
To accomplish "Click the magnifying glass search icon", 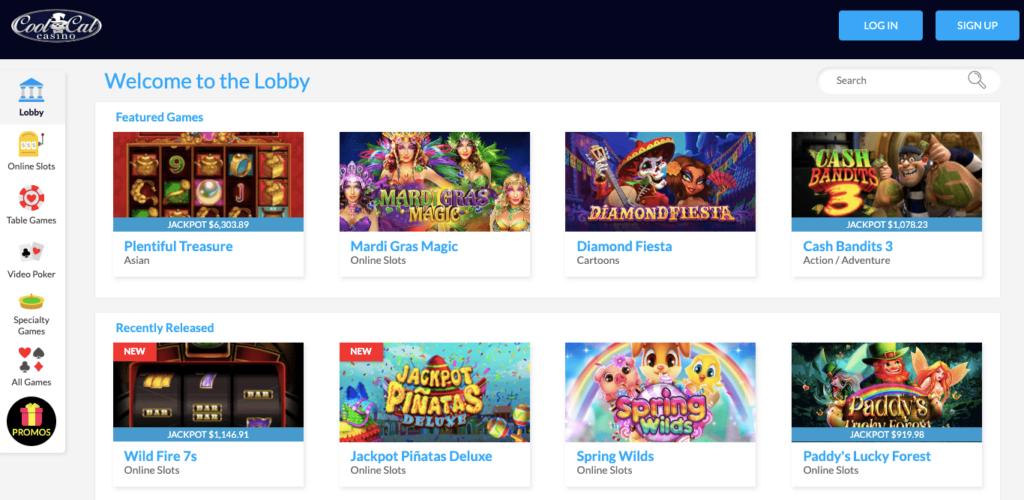I will point(977,80).
